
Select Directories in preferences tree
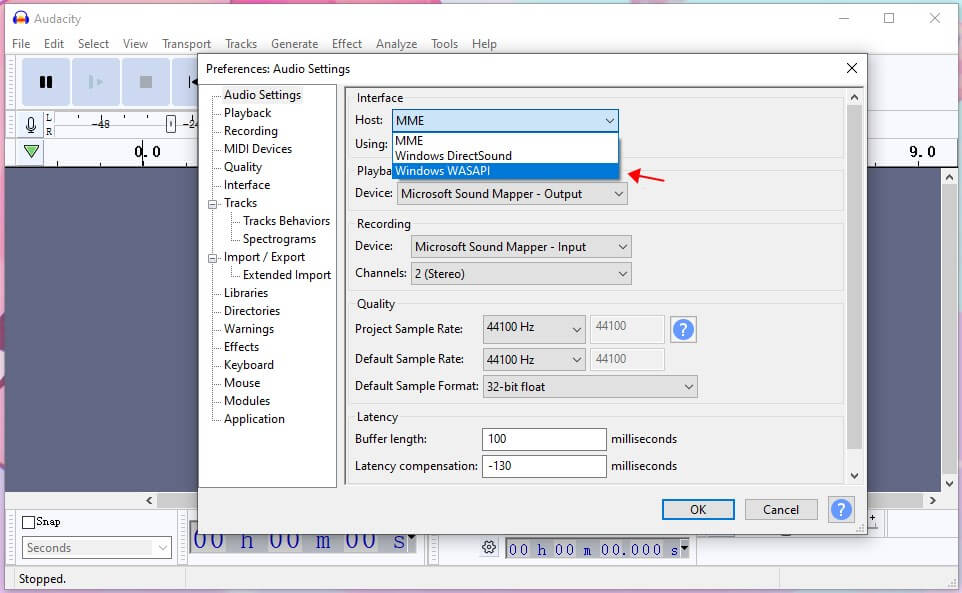tap(252, 311)
